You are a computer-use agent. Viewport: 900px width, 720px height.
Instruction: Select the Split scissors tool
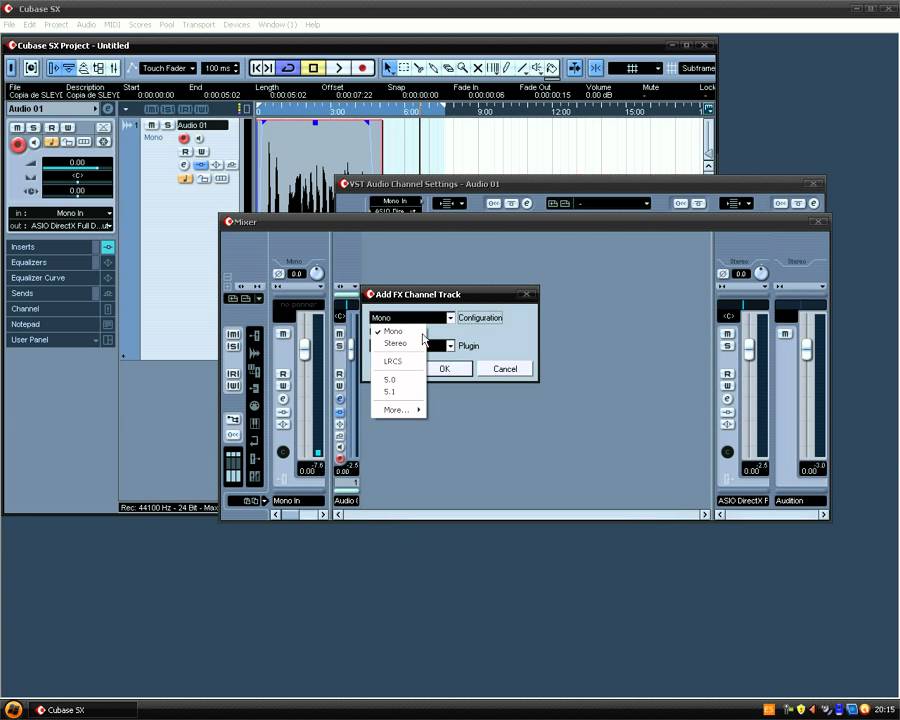click(x=418, y=68)
